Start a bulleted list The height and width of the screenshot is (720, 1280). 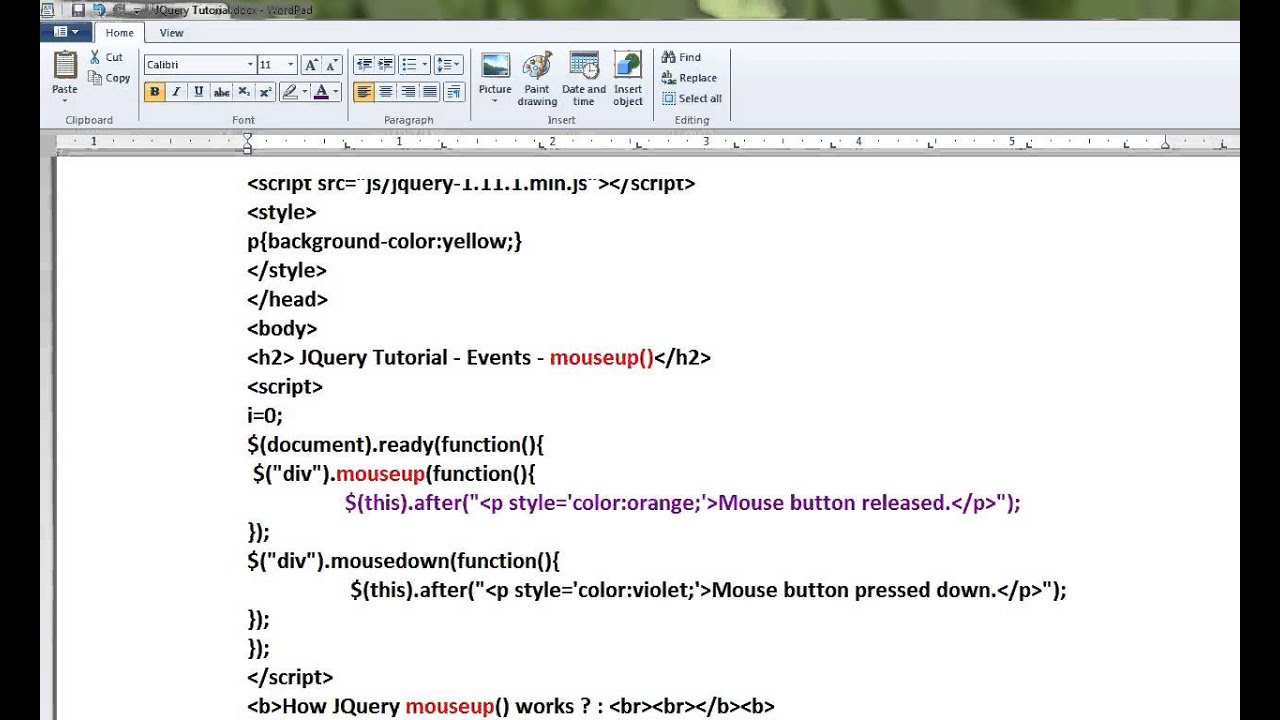pyautogui.click(x=408, y=65)
